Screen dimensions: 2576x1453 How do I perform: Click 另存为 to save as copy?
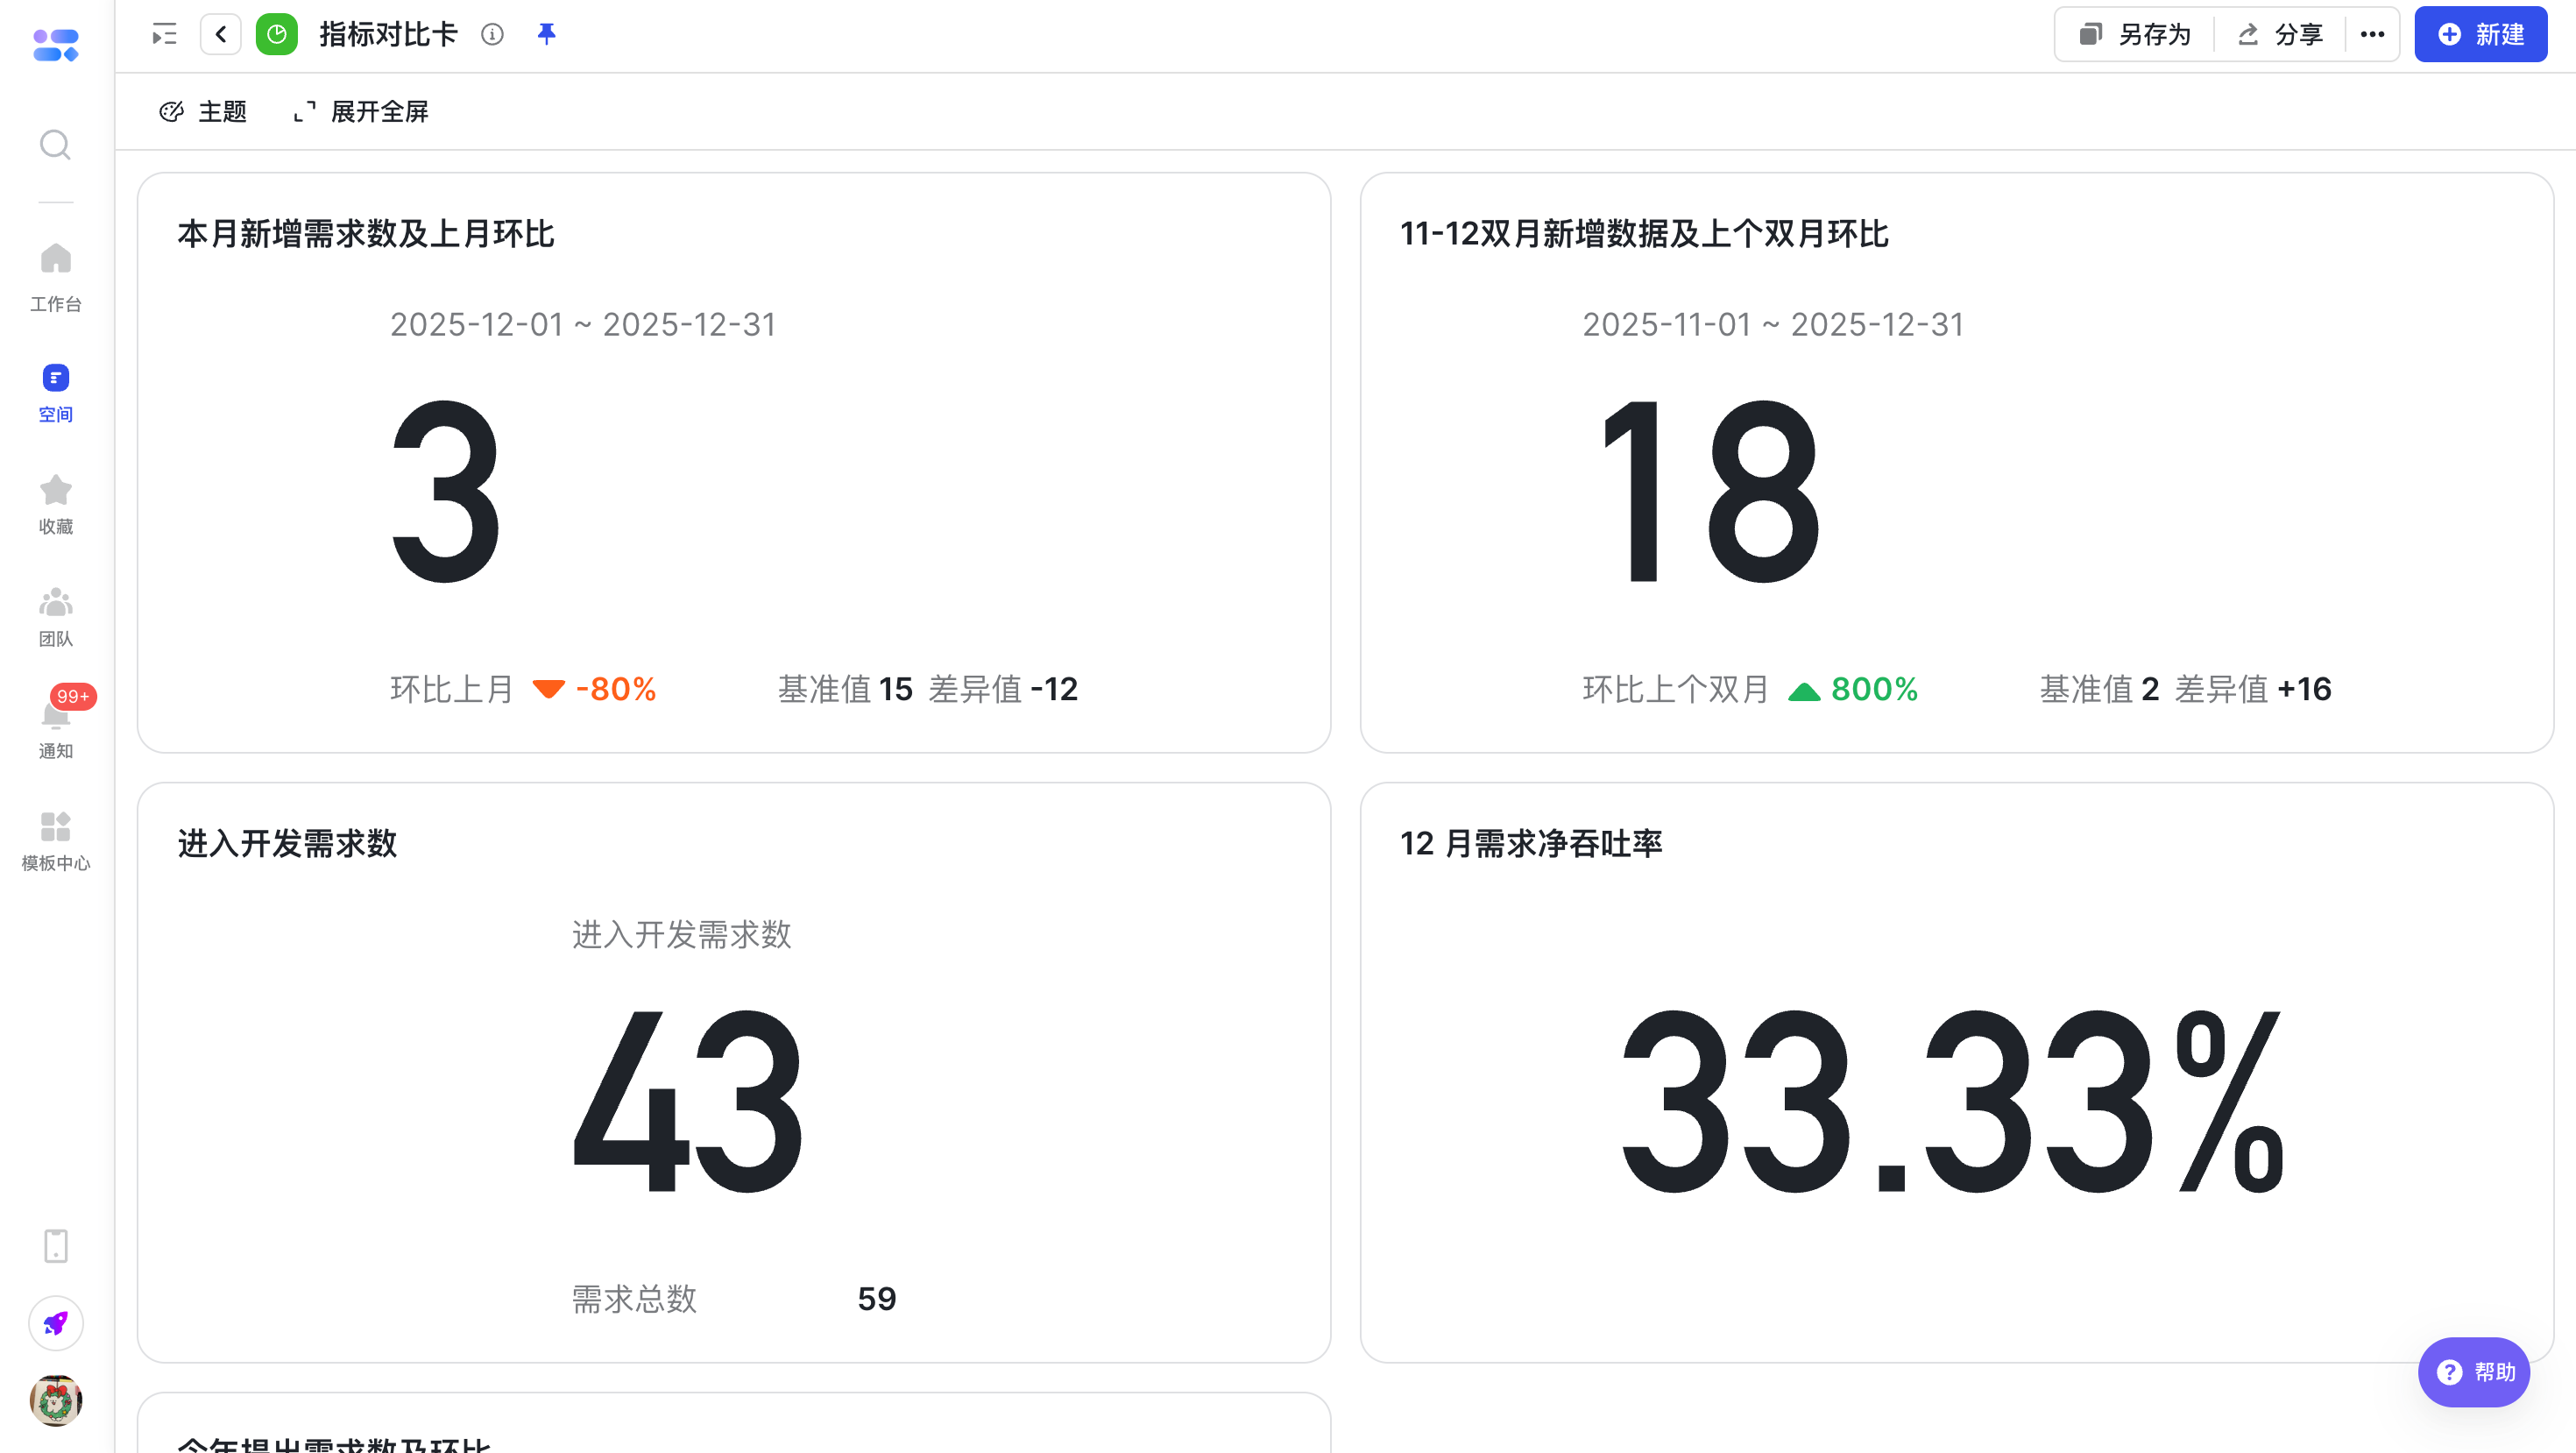tap(2135, 35)
